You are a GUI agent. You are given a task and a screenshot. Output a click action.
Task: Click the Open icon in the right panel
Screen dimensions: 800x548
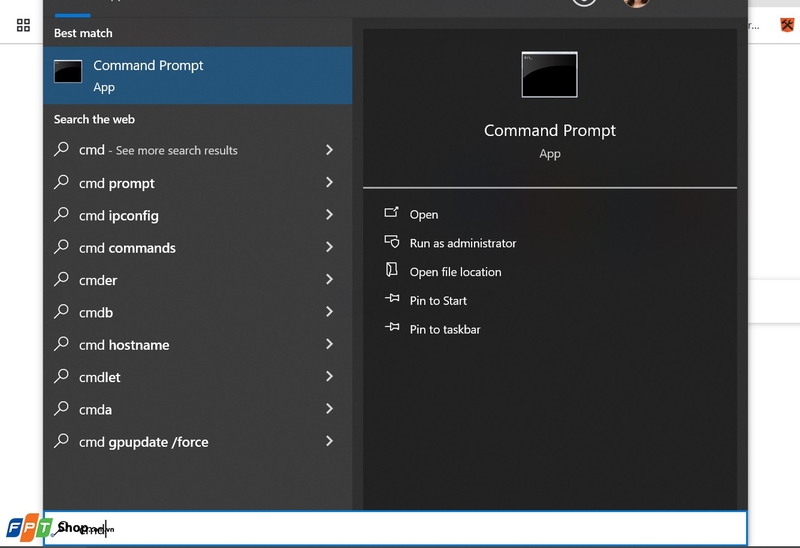tap(391, 214)
